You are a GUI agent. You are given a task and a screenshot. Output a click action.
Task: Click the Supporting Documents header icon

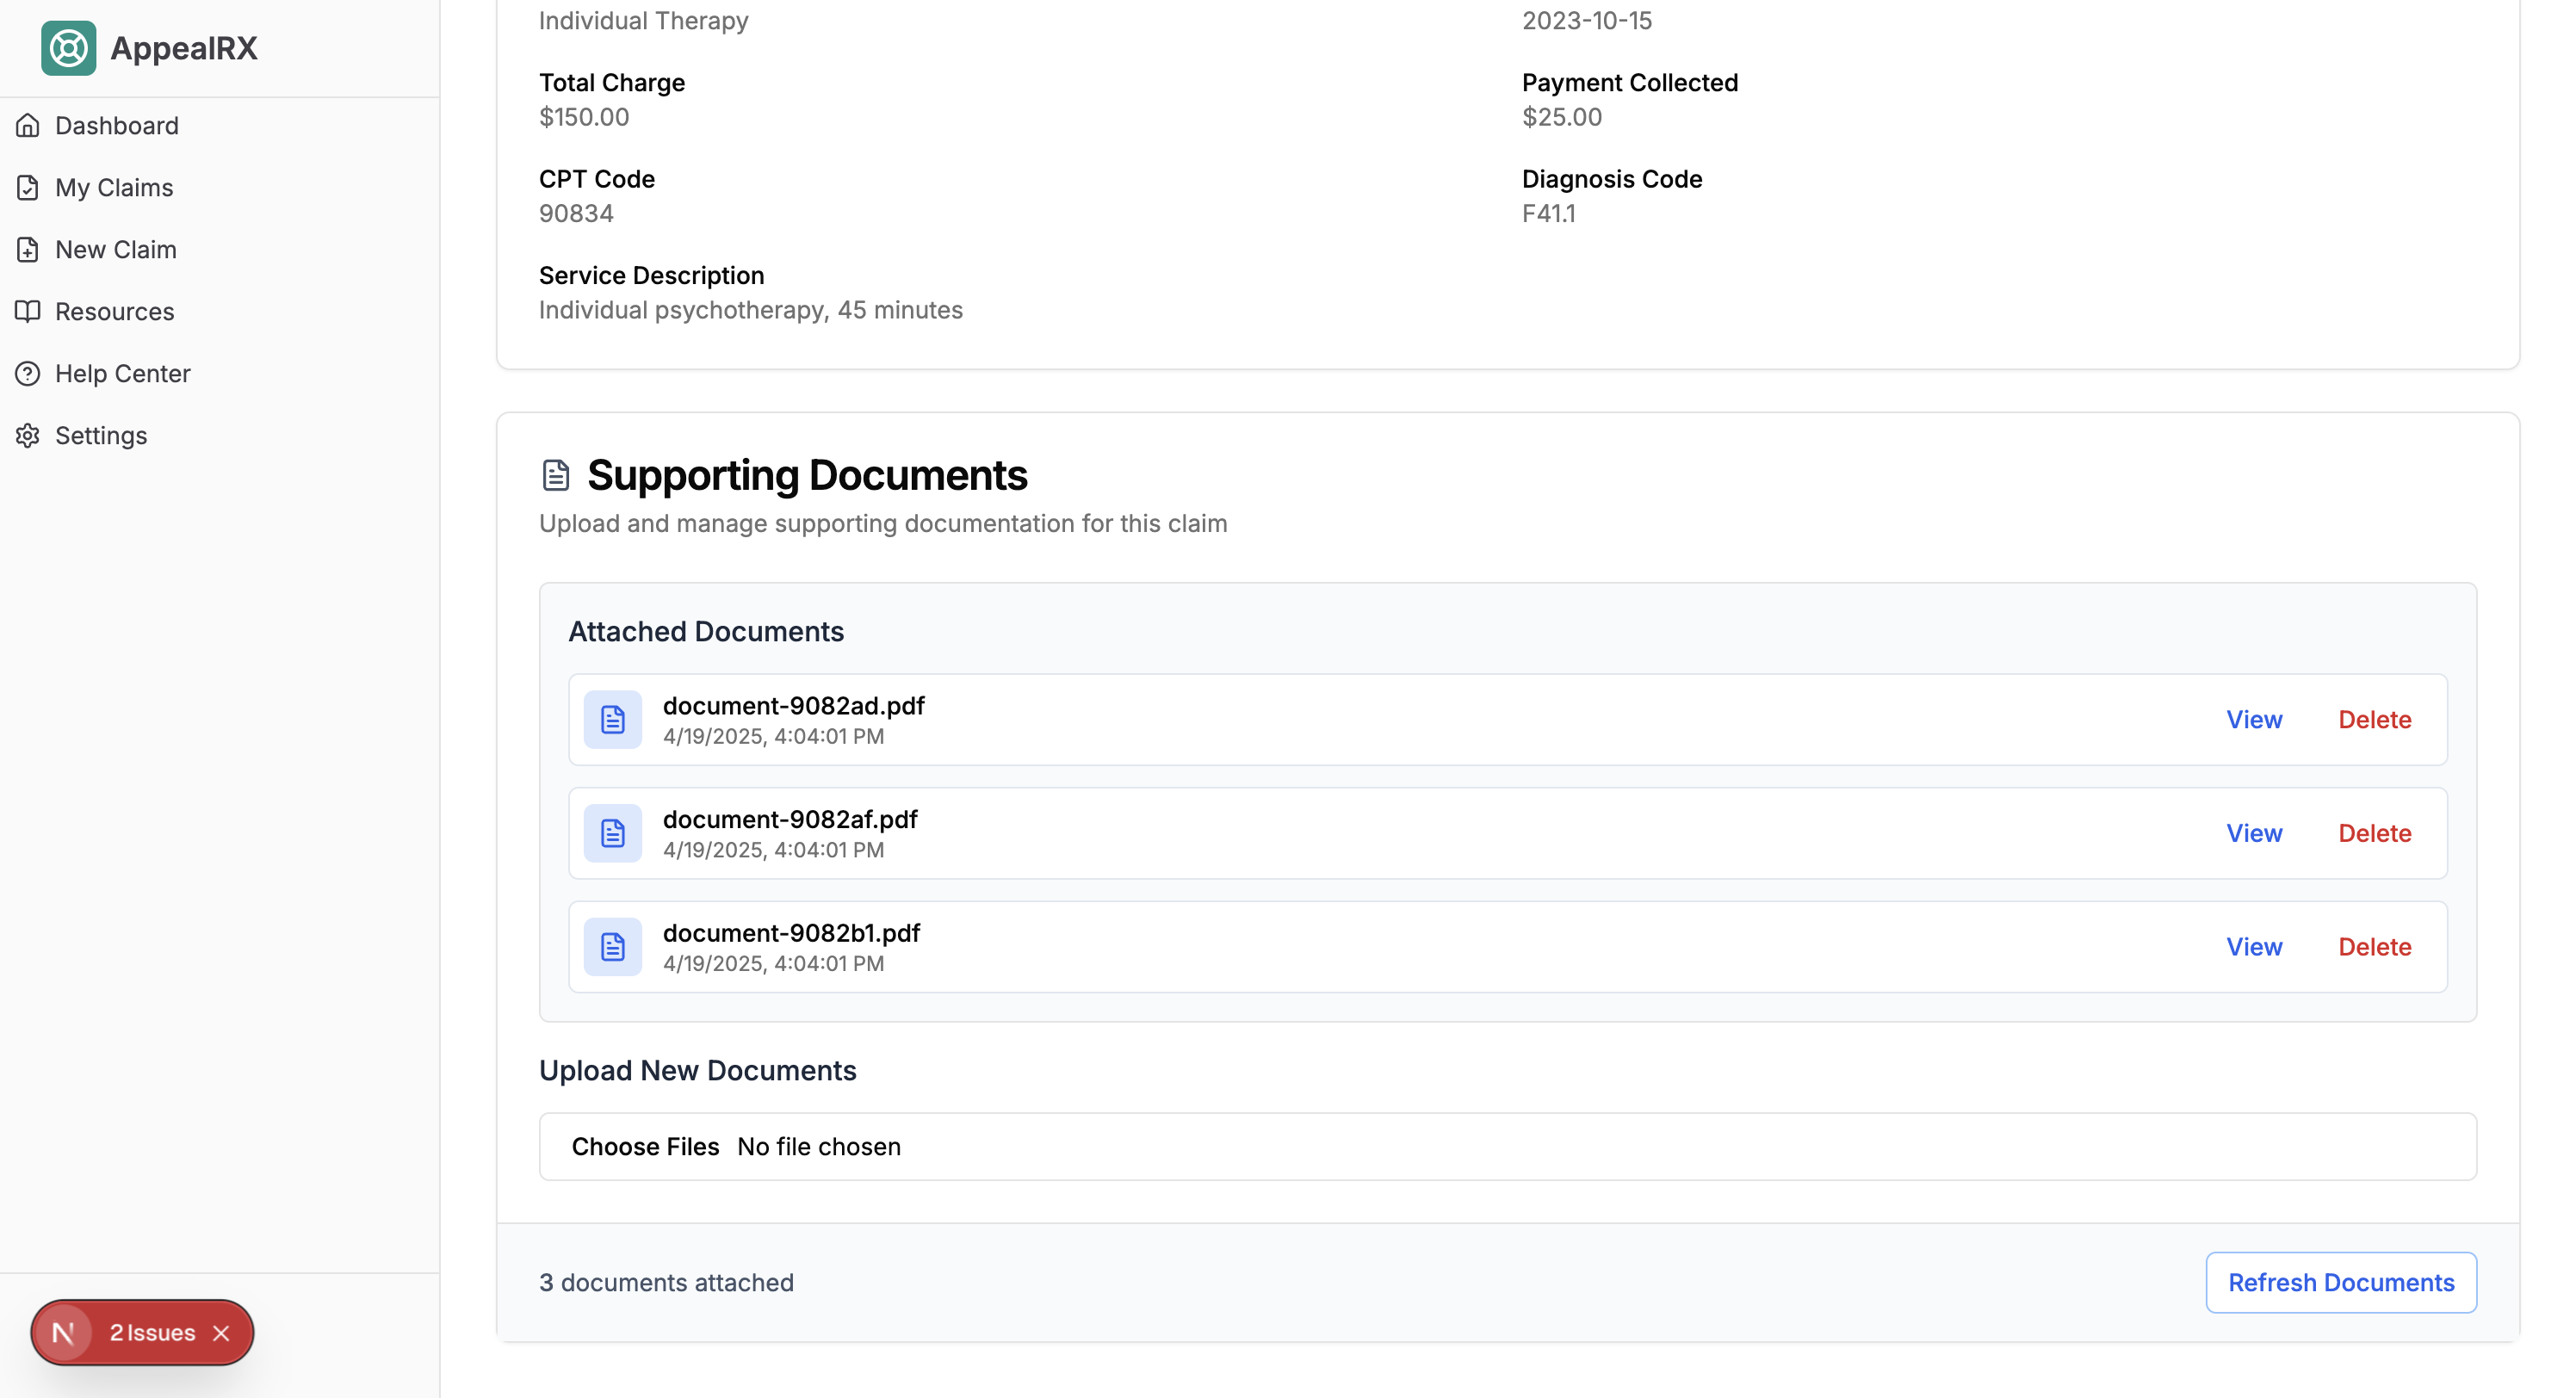[556, 476]
